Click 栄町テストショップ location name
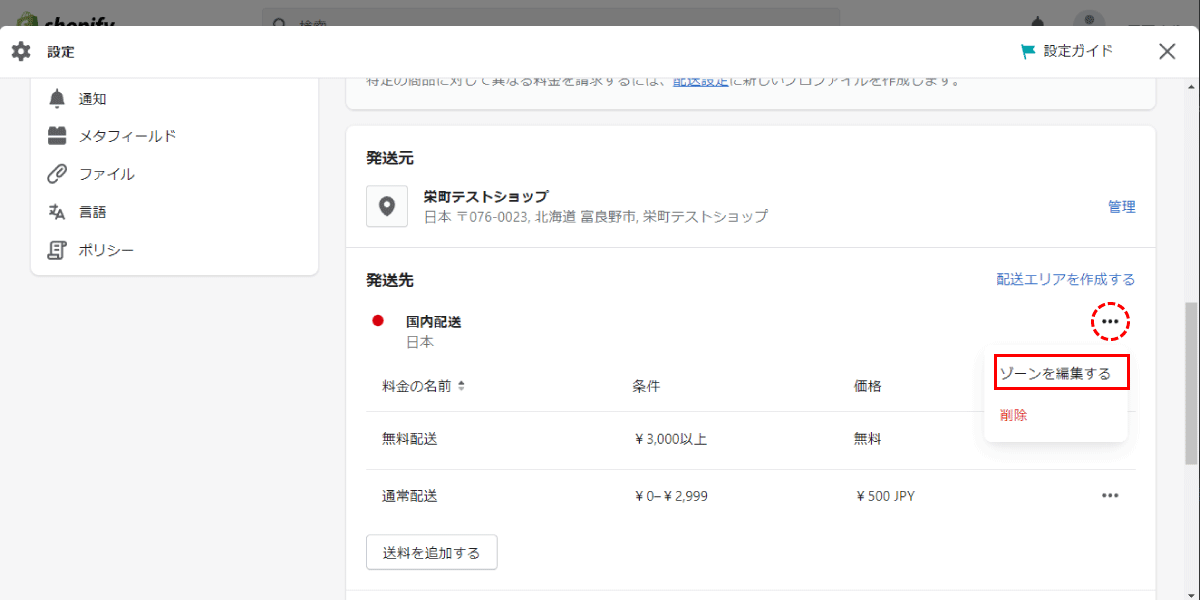 pos(486,197)
